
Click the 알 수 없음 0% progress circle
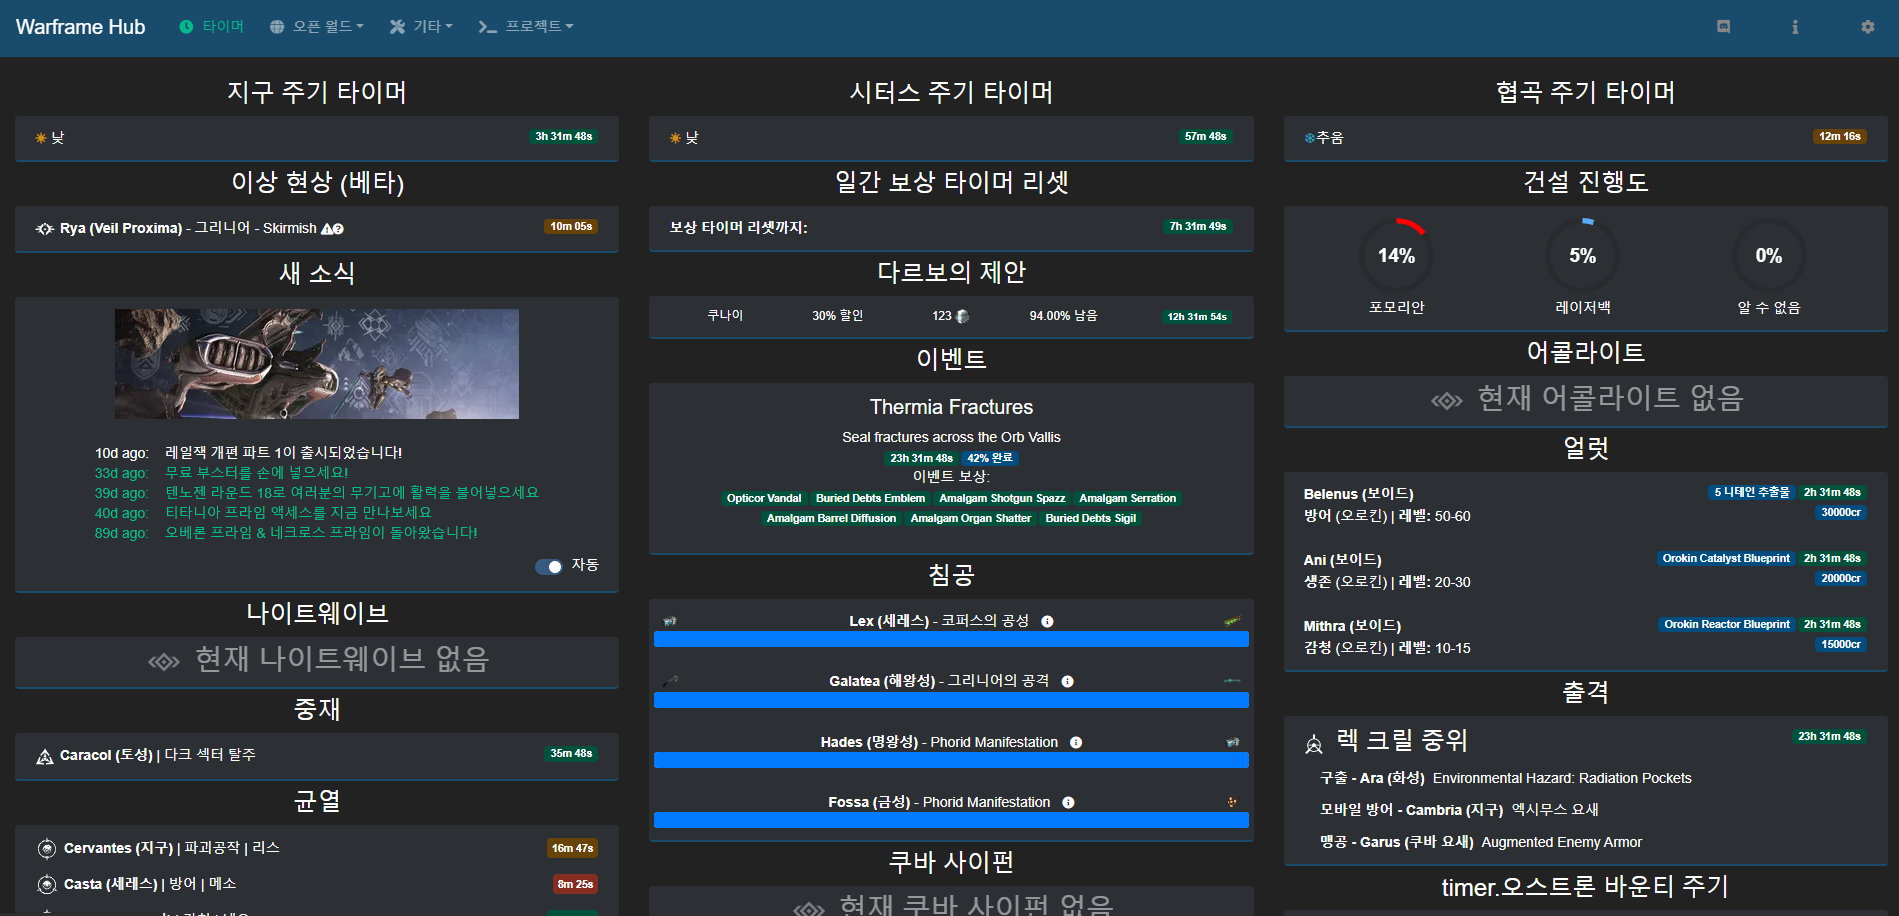[x=1768, y=256]
